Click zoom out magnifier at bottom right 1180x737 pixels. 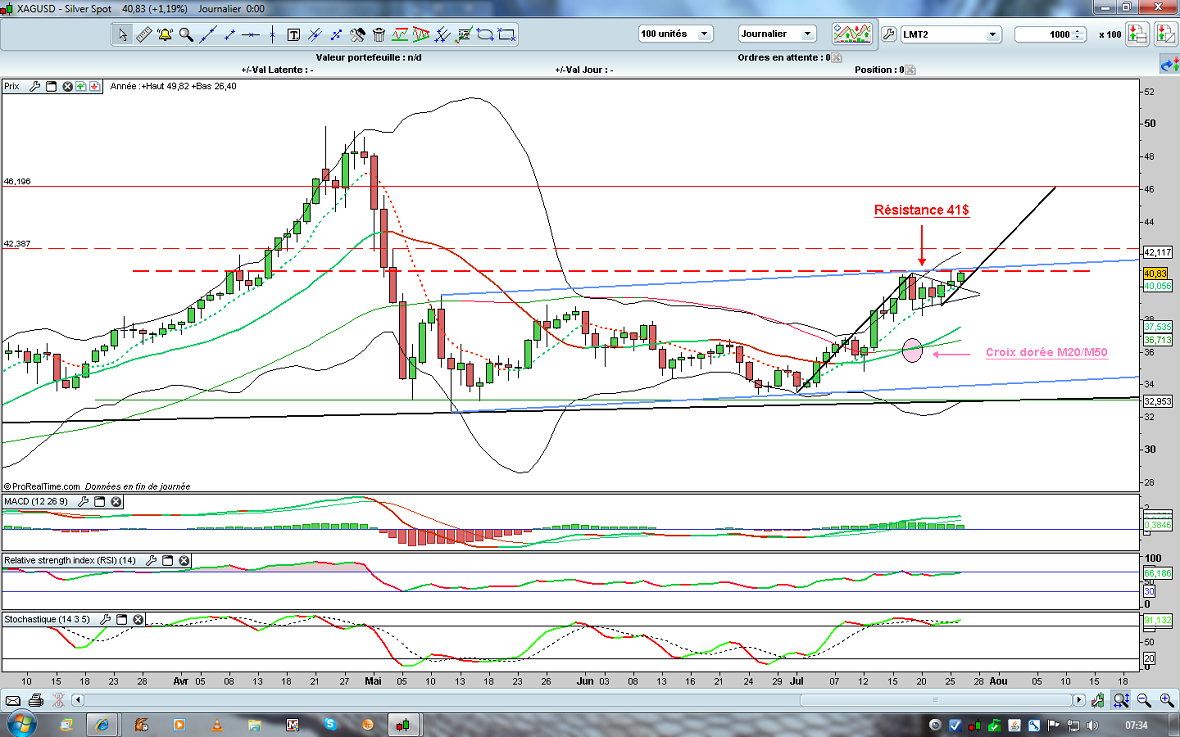(x=1141, y=700)
